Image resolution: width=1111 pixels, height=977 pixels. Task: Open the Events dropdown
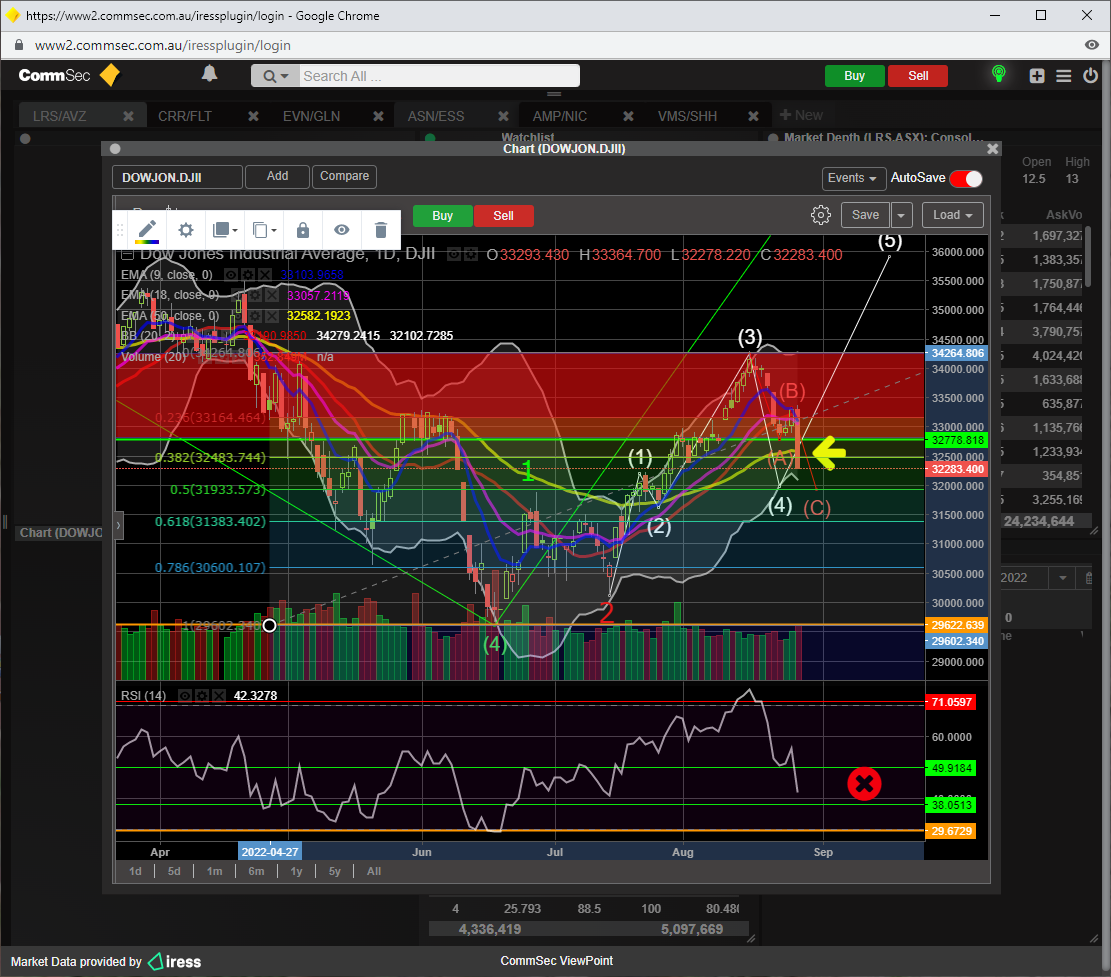click(x=852, y=178)
